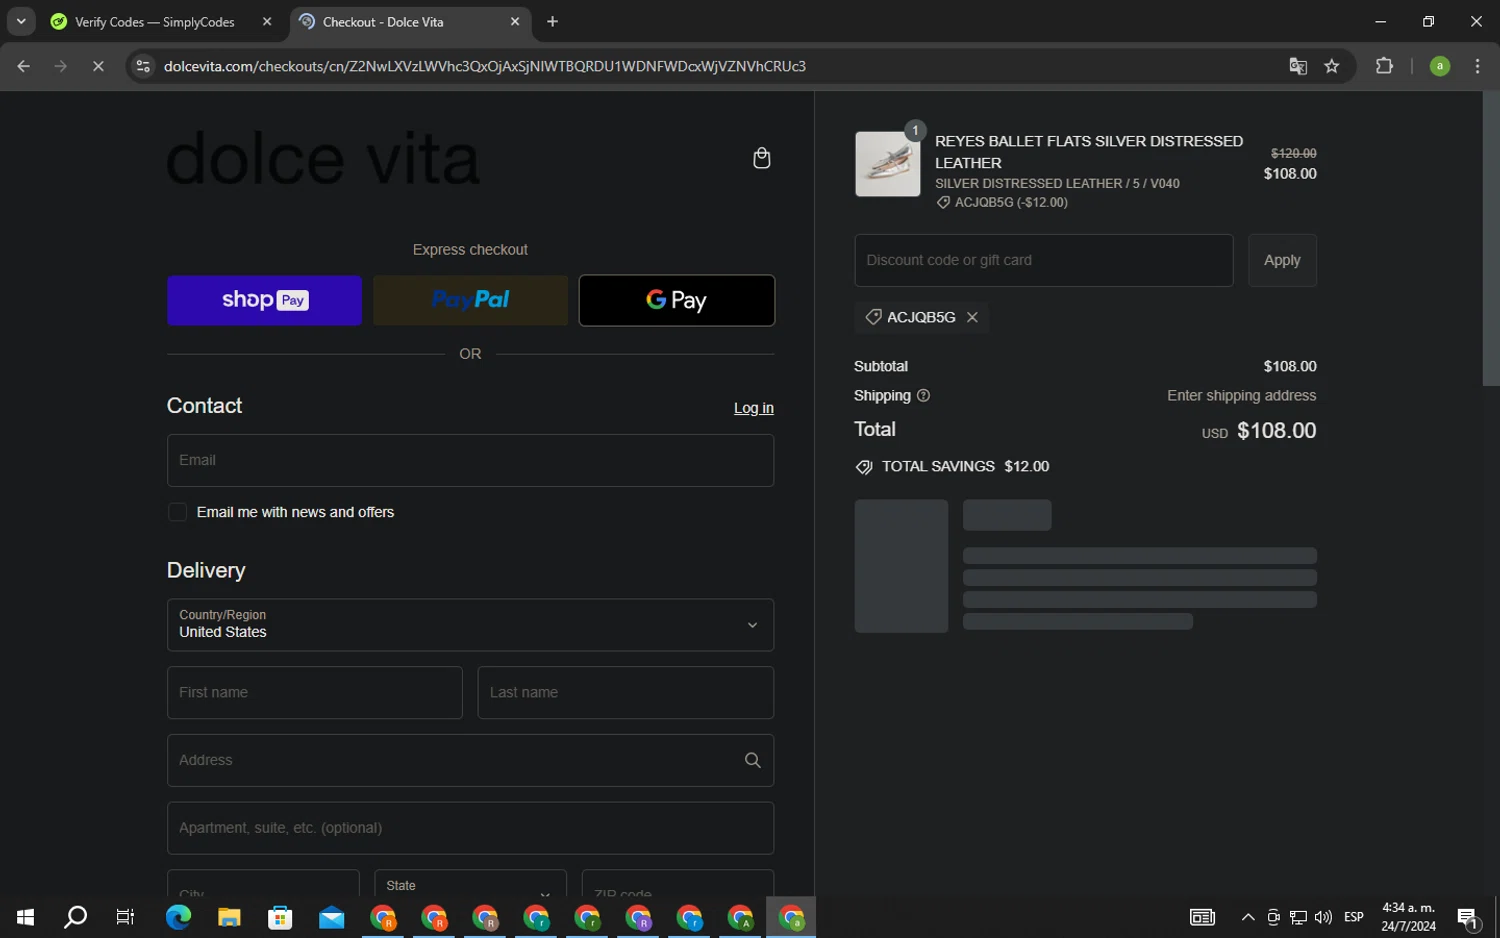Open the Windows Start menu
The image size is (1500, 938).
[25, 917]
